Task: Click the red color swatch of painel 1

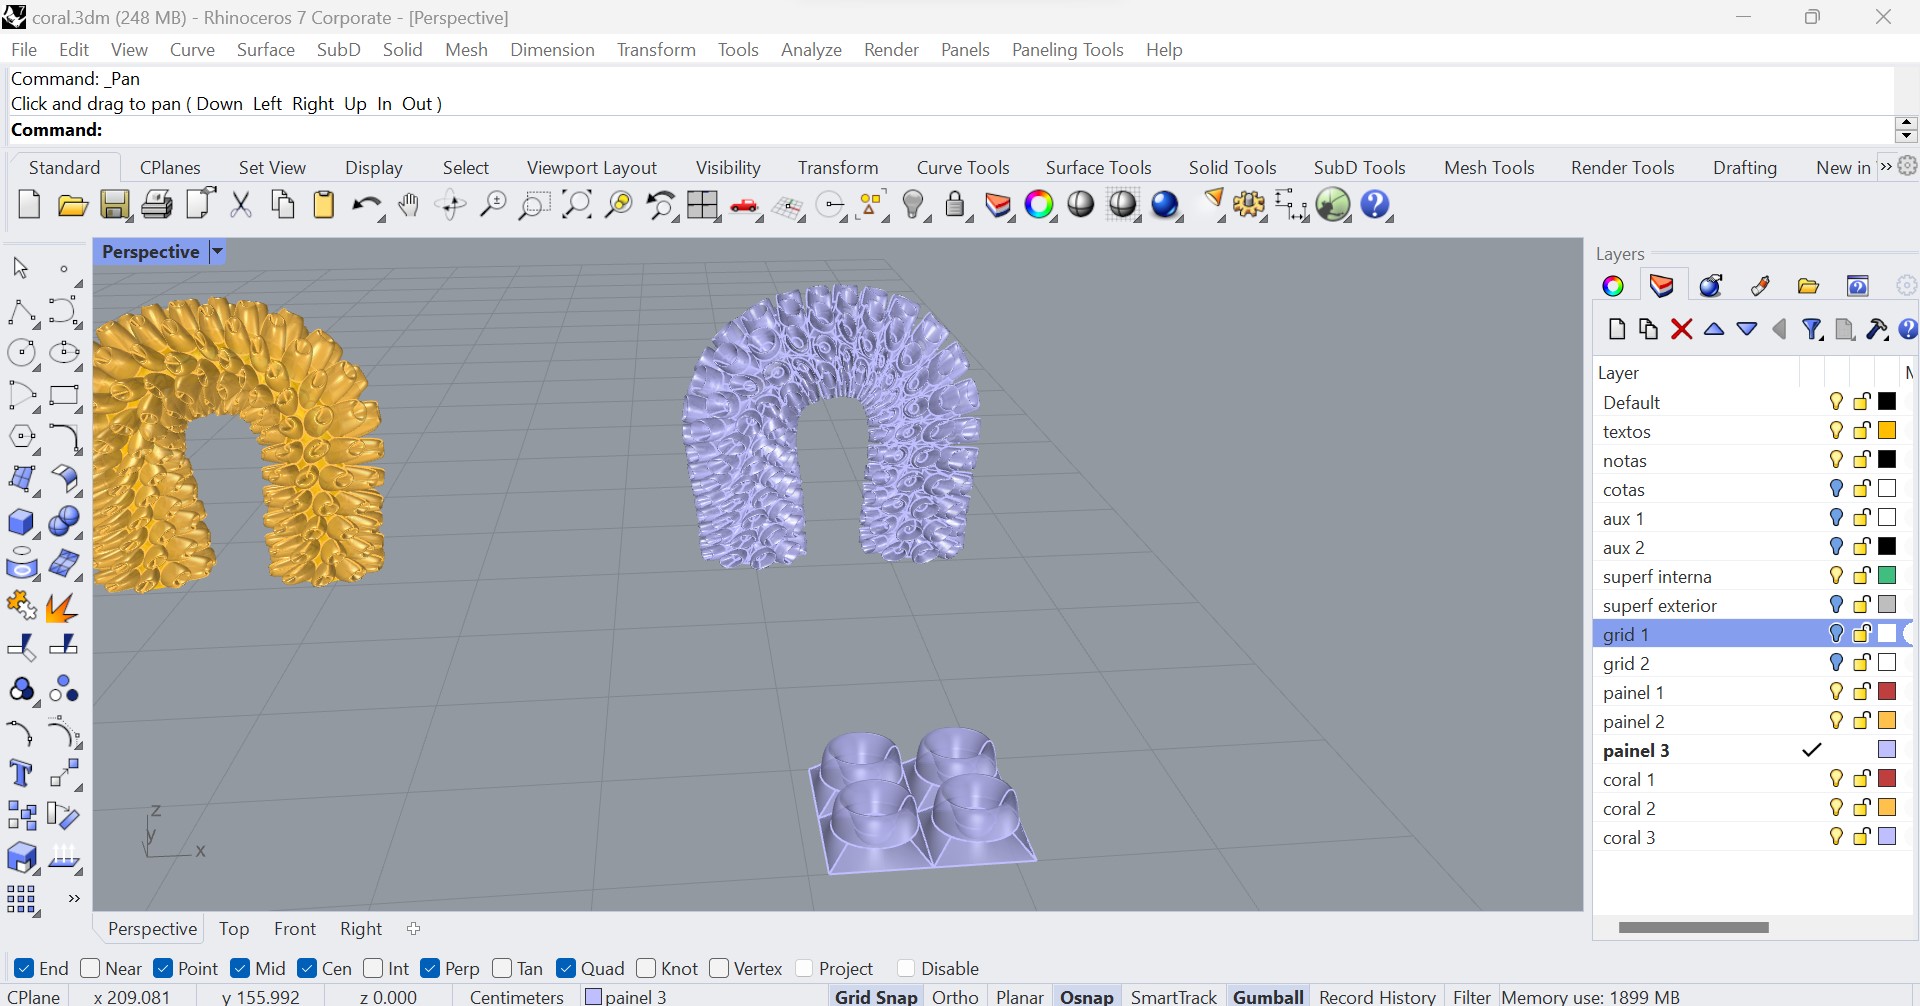Action: tap(1887, 692)
